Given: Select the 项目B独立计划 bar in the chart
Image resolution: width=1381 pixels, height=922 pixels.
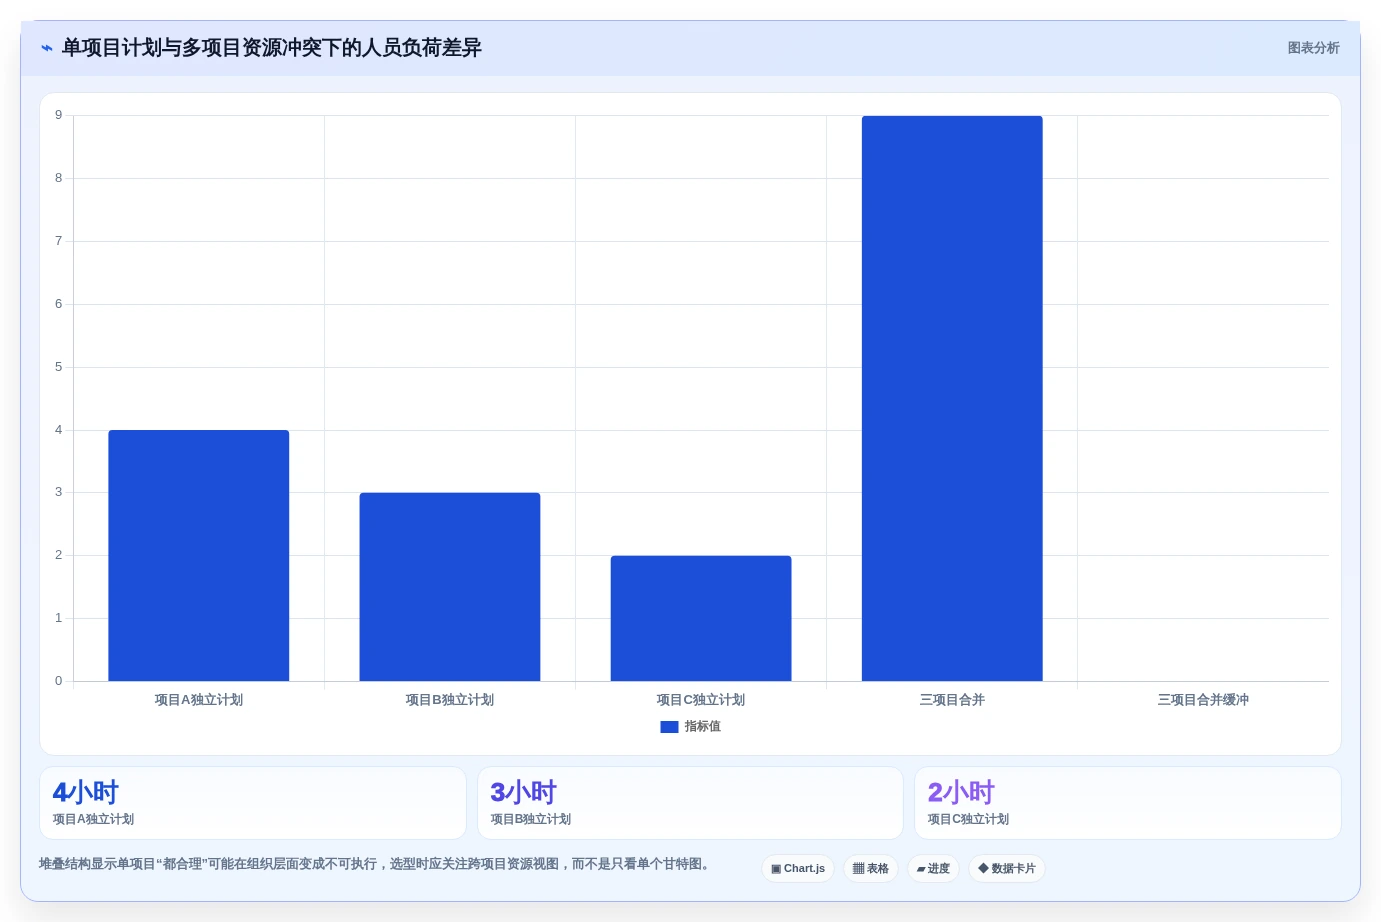Looking at the screenshot, I should pyautogui.click(x=450, y=587).
